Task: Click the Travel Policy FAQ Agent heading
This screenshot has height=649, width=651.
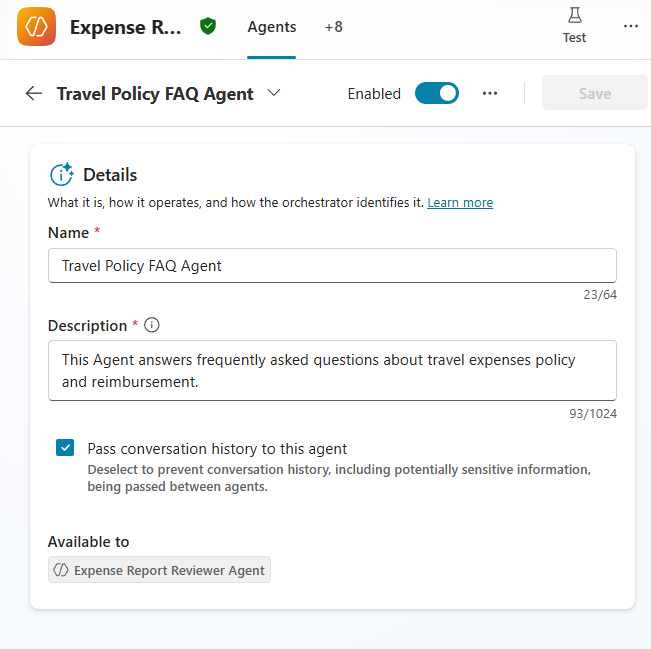Action: click(x=155, y=94)
